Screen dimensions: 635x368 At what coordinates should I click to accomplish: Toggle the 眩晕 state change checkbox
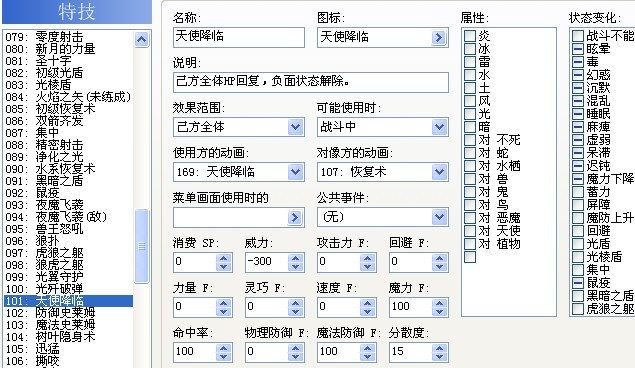pos(578,49)
